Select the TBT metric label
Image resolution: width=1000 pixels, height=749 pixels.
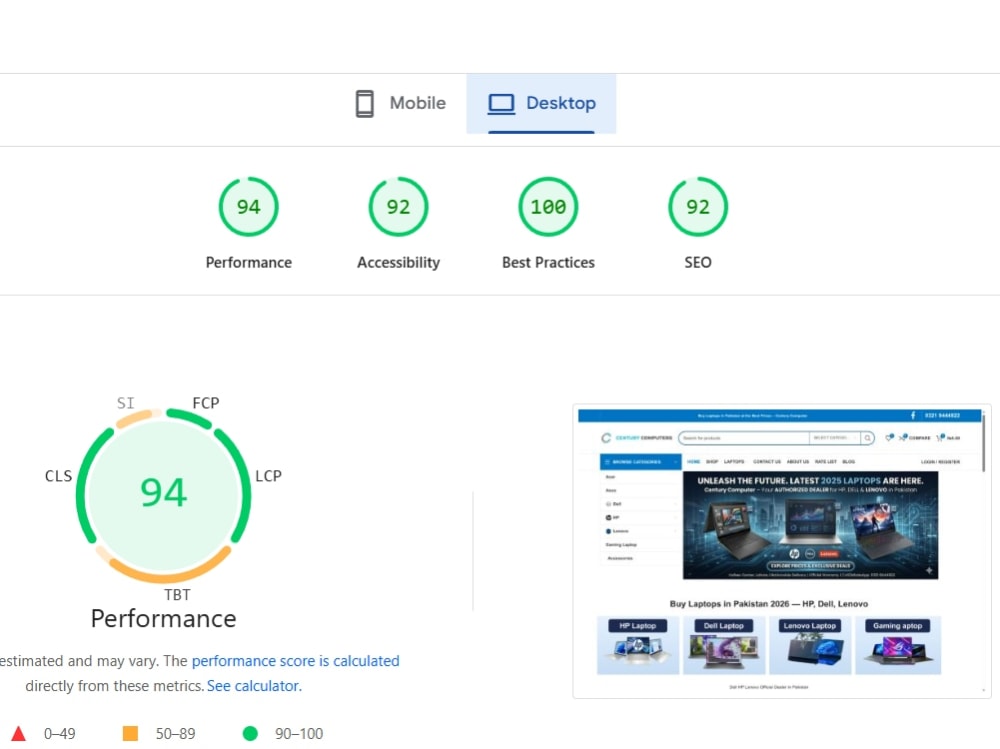point(177,595)
